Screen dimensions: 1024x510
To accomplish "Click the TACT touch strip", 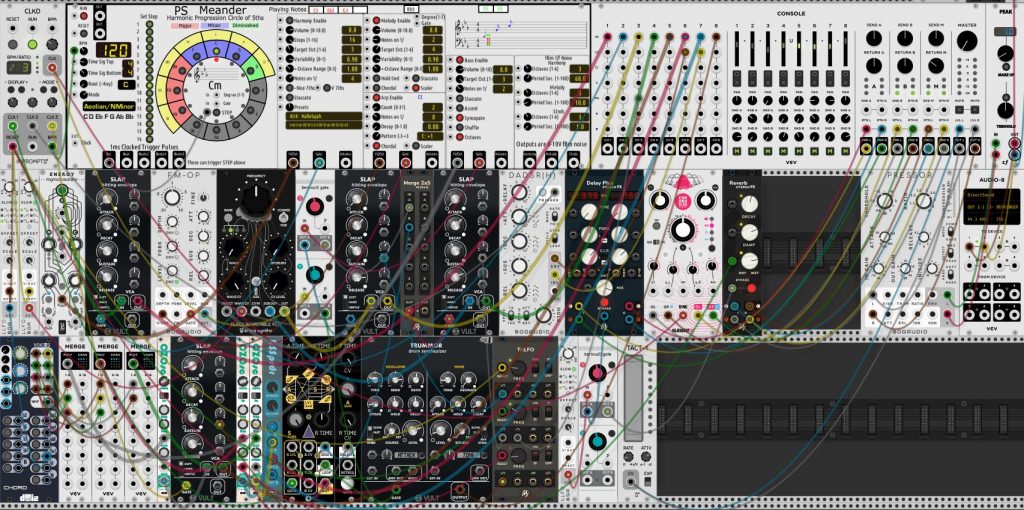I will [x=633, y=398].
